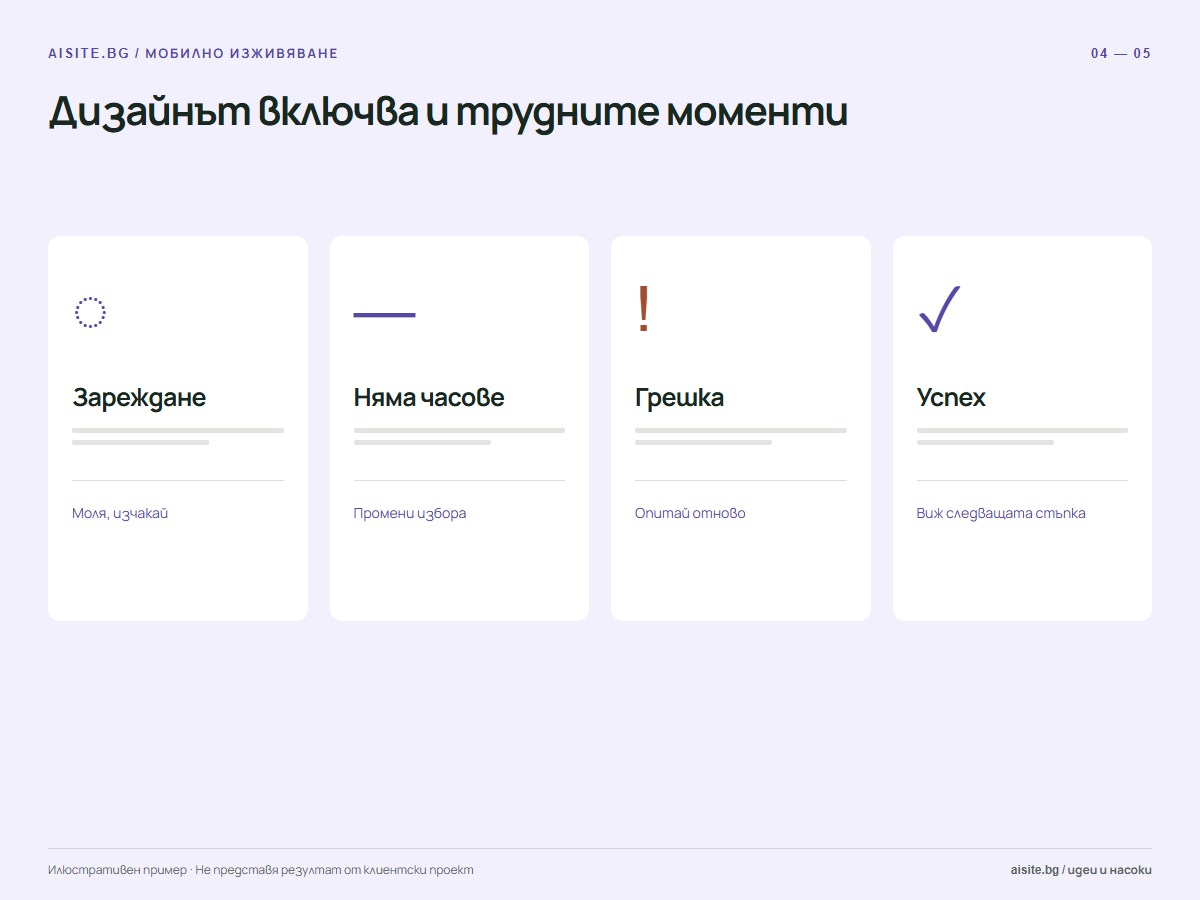Click the 'Виж следващата стъпка' link

point(1001,513)
